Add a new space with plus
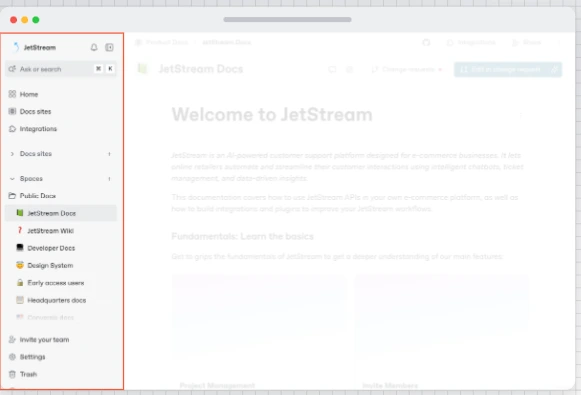 [109, 179]
